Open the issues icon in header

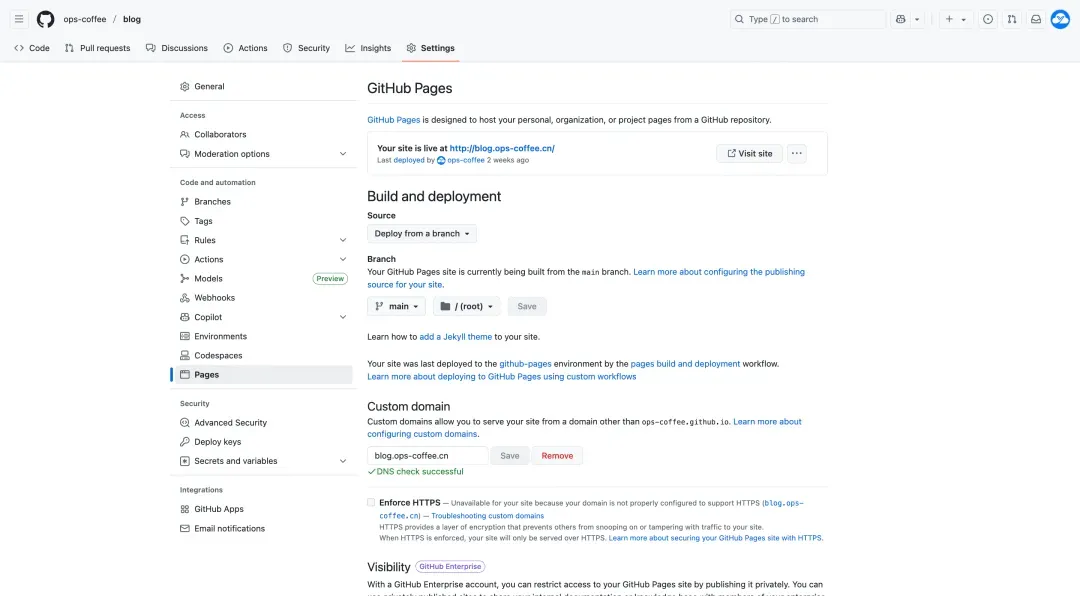point(988,19)
